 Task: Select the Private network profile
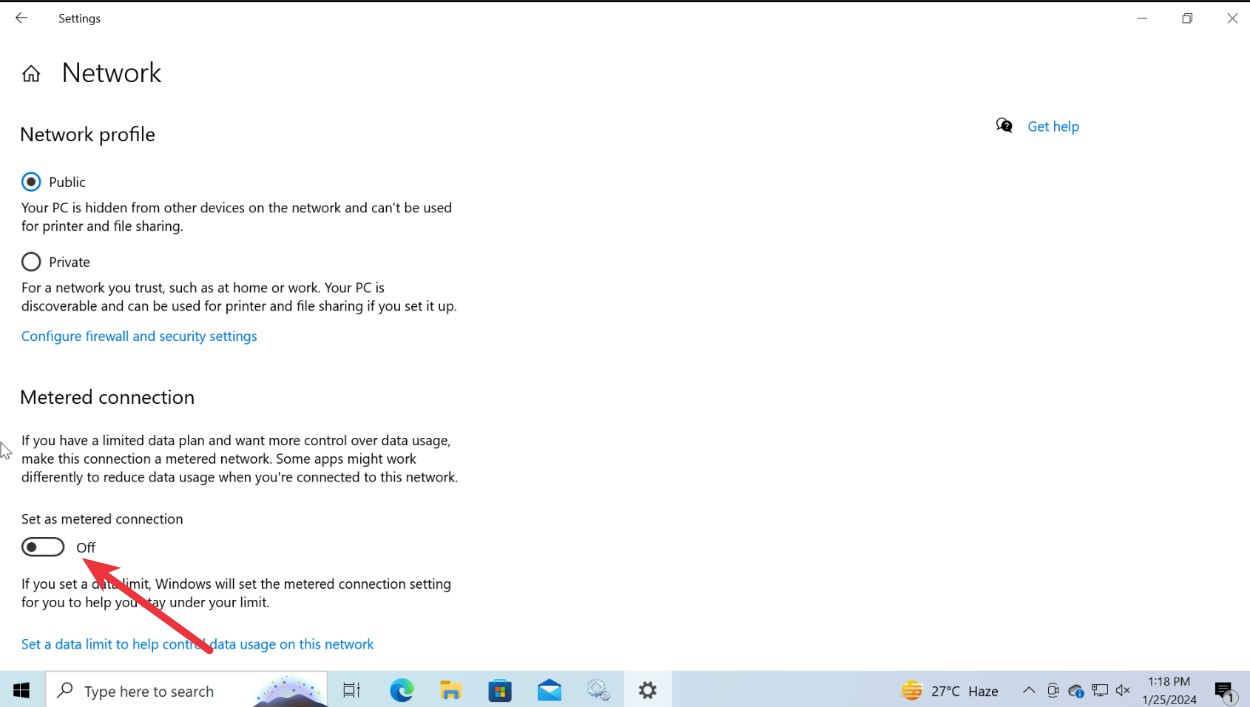coord(31,261)
